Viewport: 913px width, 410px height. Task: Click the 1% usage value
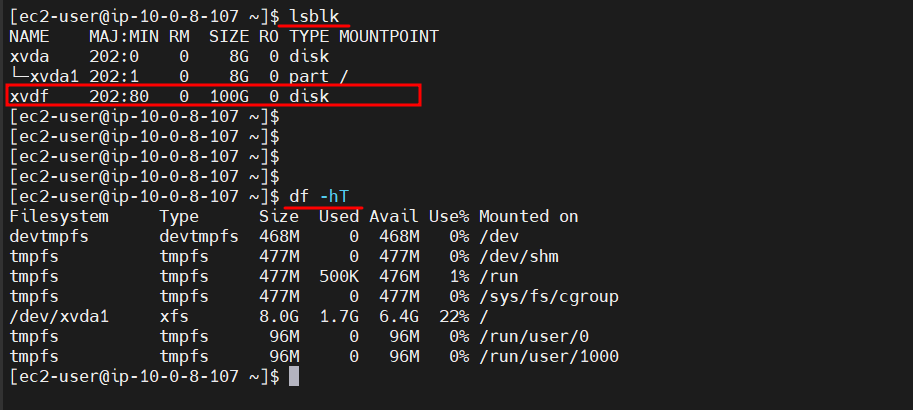point(459,277)
